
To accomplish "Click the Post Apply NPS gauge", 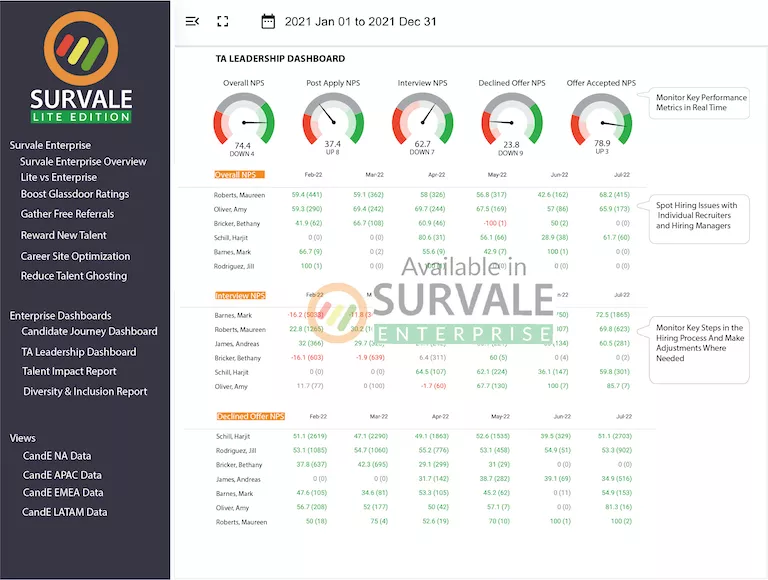I will [x=332, y=122].
